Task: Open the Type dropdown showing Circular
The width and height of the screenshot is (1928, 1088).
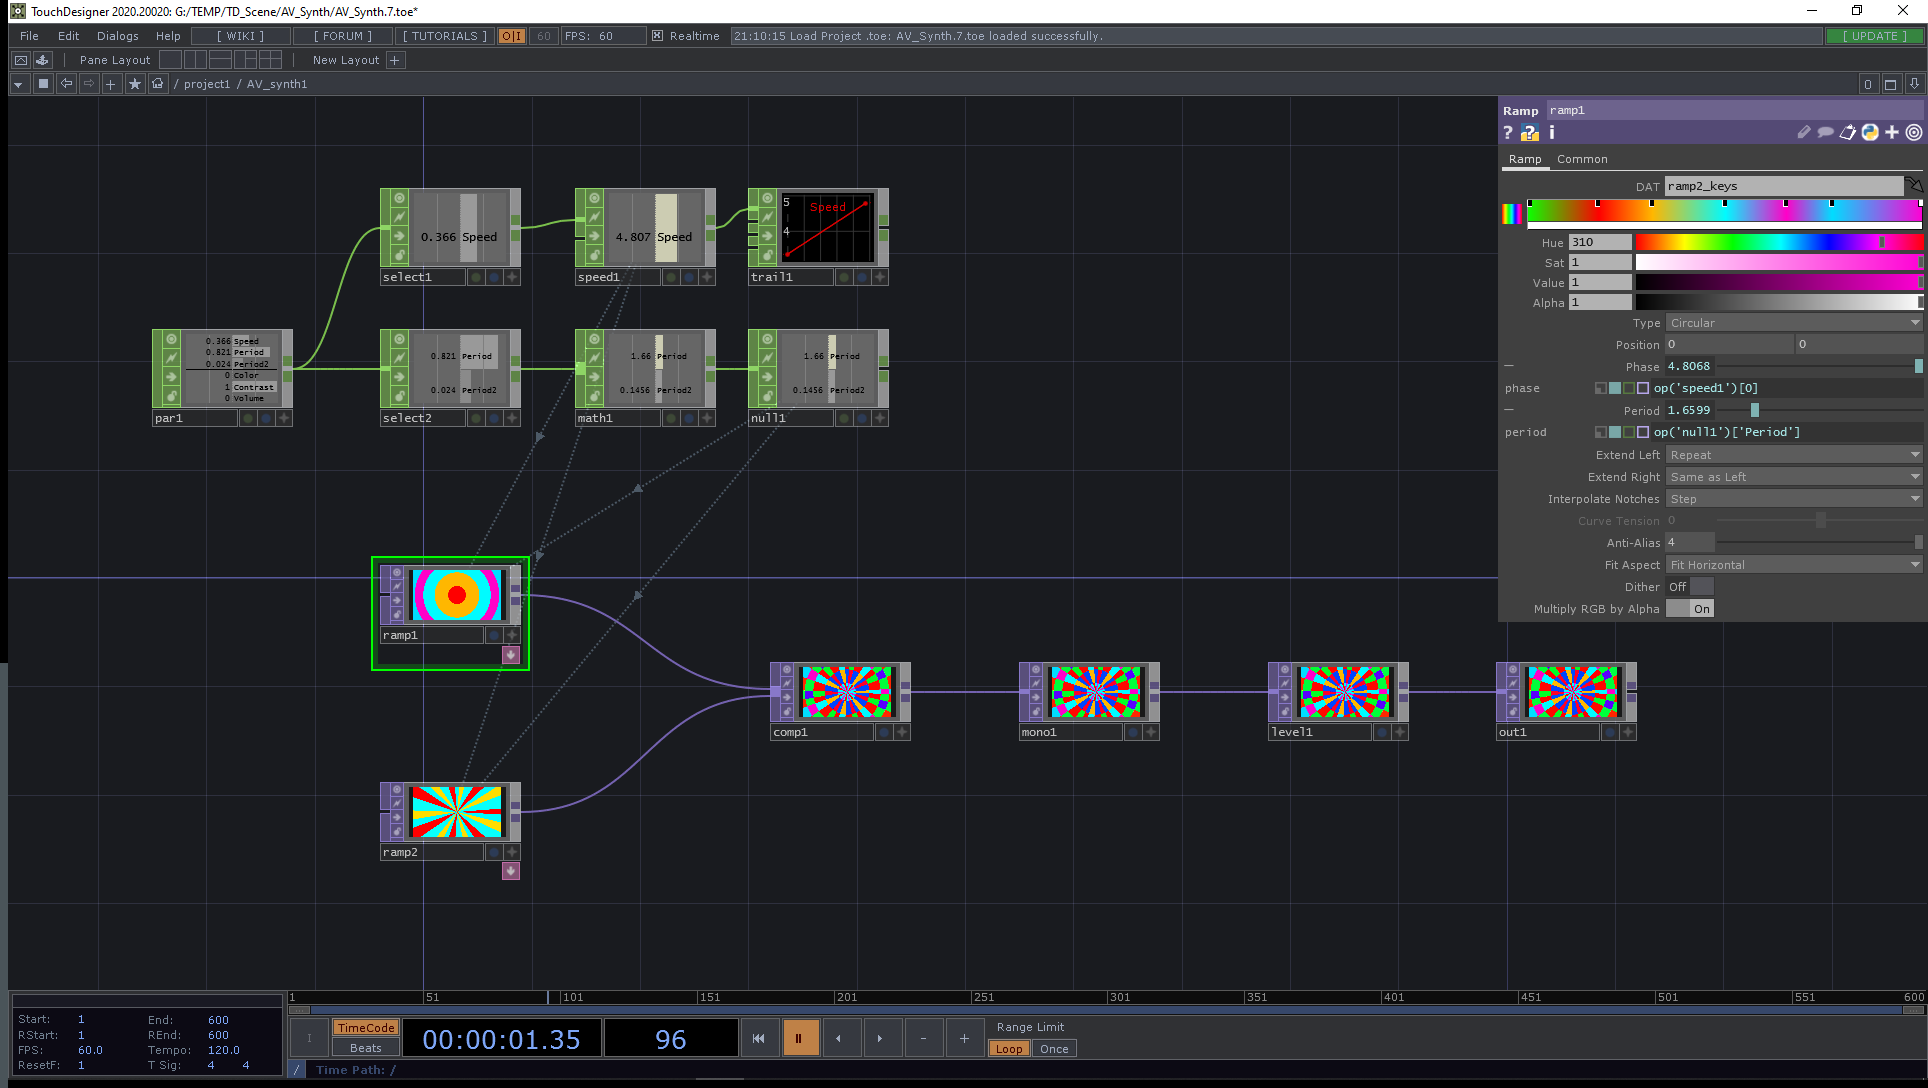Action: 1793,323
